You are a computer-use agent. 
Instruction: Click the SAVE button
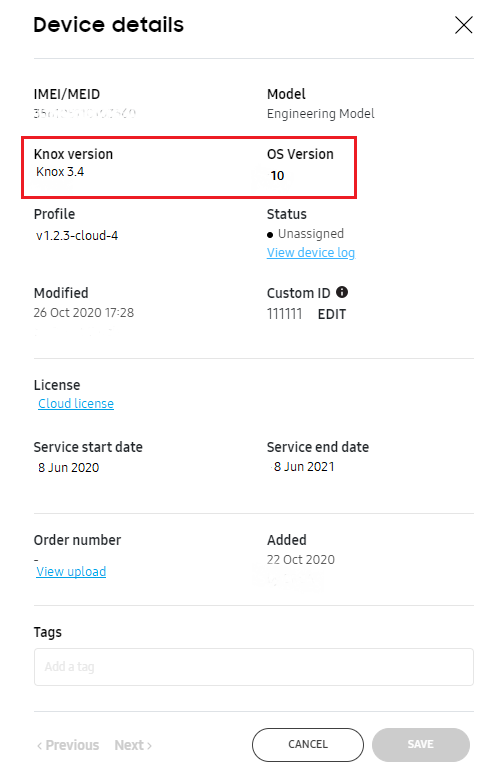coord(421,744)
